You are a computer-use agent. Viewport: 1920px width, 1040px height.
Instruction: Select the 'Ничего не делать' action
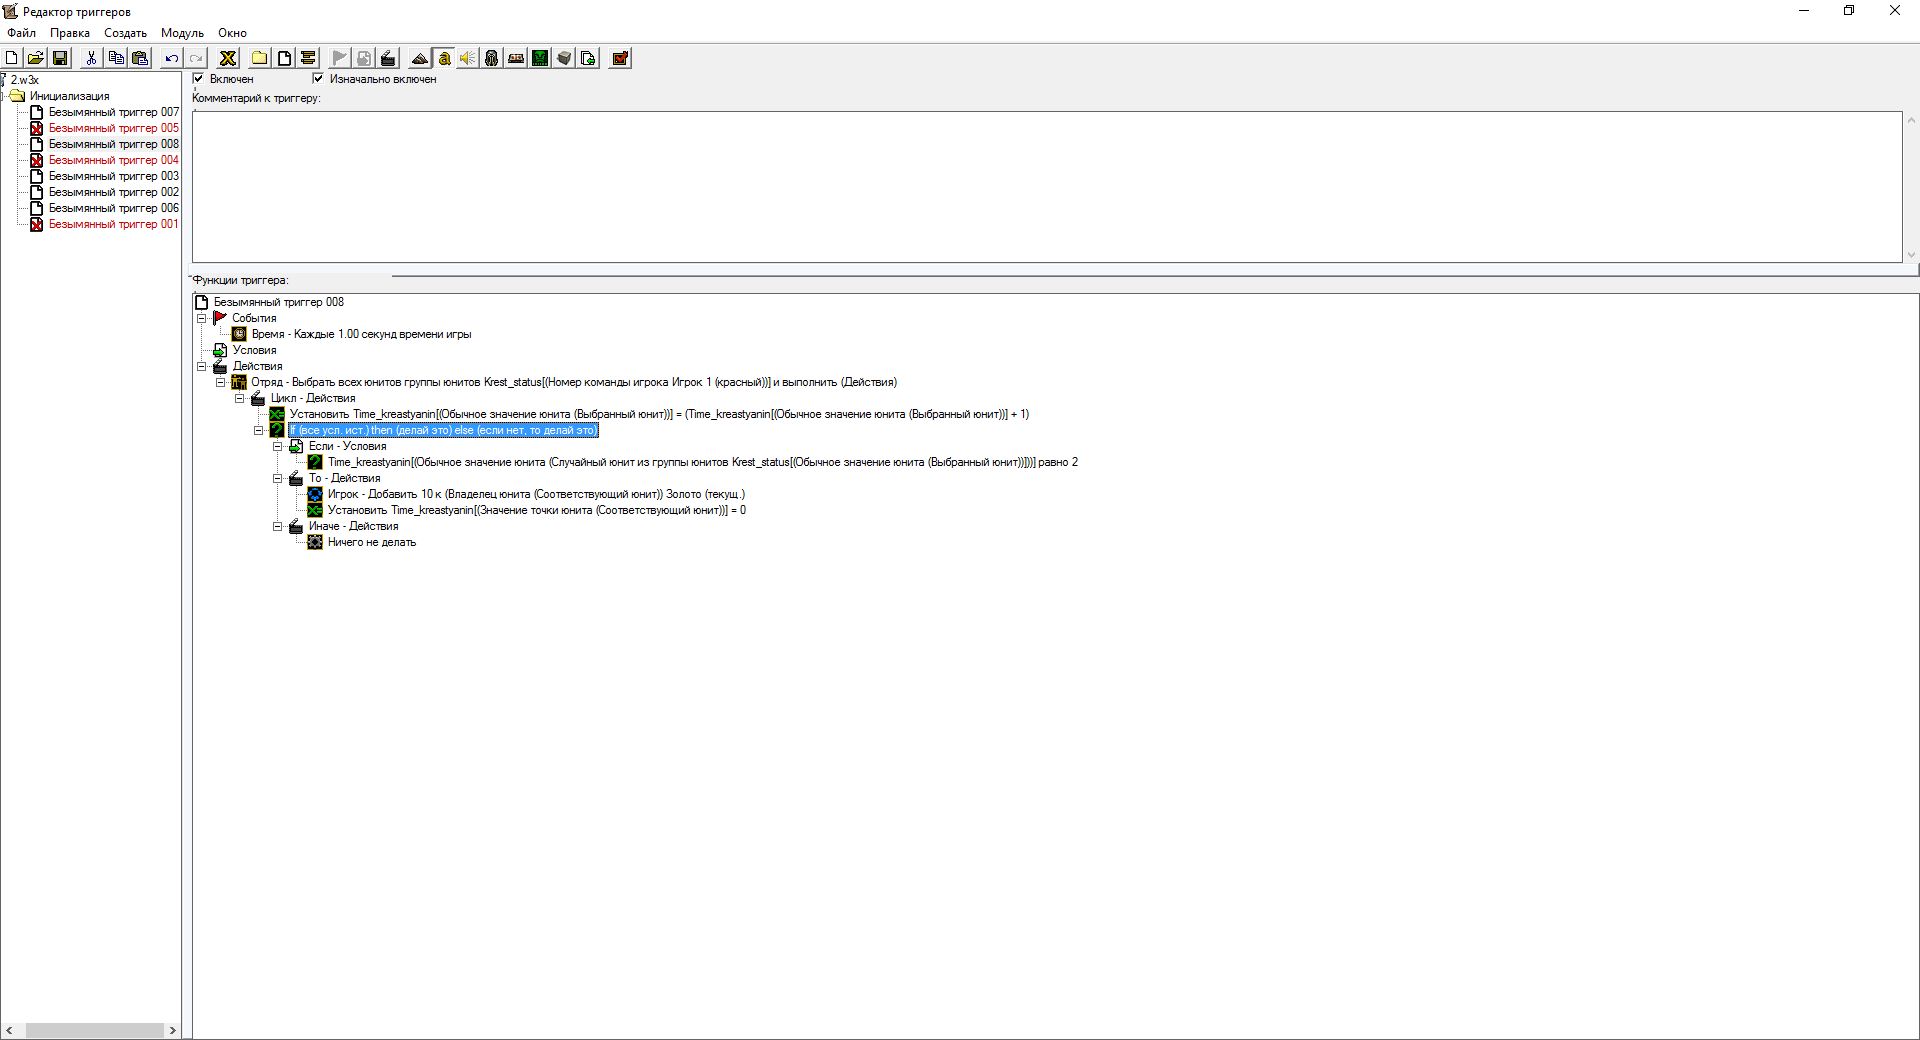pyautogui.click(x=371, y=542)
